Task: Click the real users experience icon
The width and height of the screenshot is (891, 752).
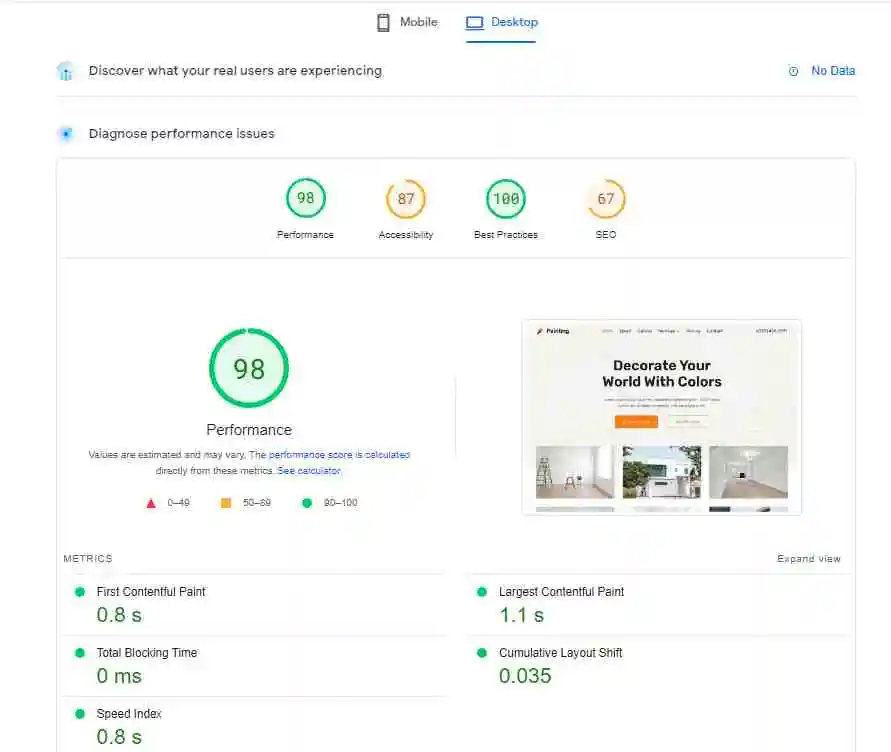Action: pyautogui.click(x=66, y=71)
